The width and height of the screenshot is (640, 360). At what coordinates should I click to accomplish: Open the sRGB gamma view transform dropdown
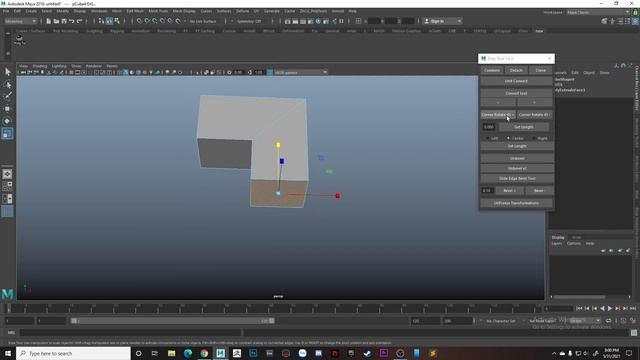pyautogui.click(x=300, y=72)
